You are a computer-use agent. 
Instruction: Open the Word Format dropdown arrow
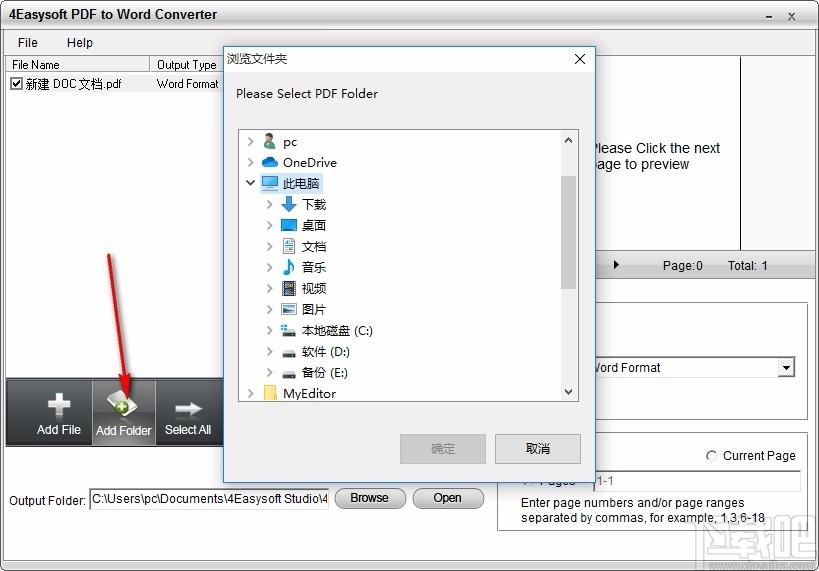pyautogui.click(x=786, y=367)
